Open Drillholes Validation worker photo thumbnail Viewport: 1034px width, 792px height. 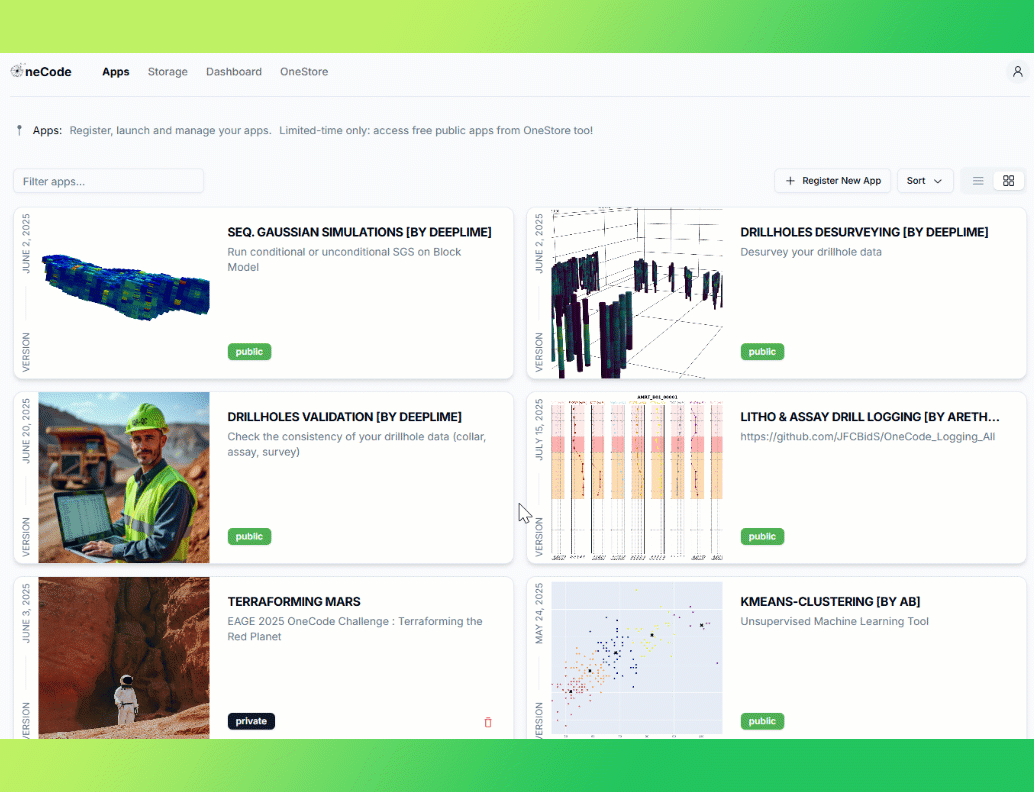coord(124,477)
